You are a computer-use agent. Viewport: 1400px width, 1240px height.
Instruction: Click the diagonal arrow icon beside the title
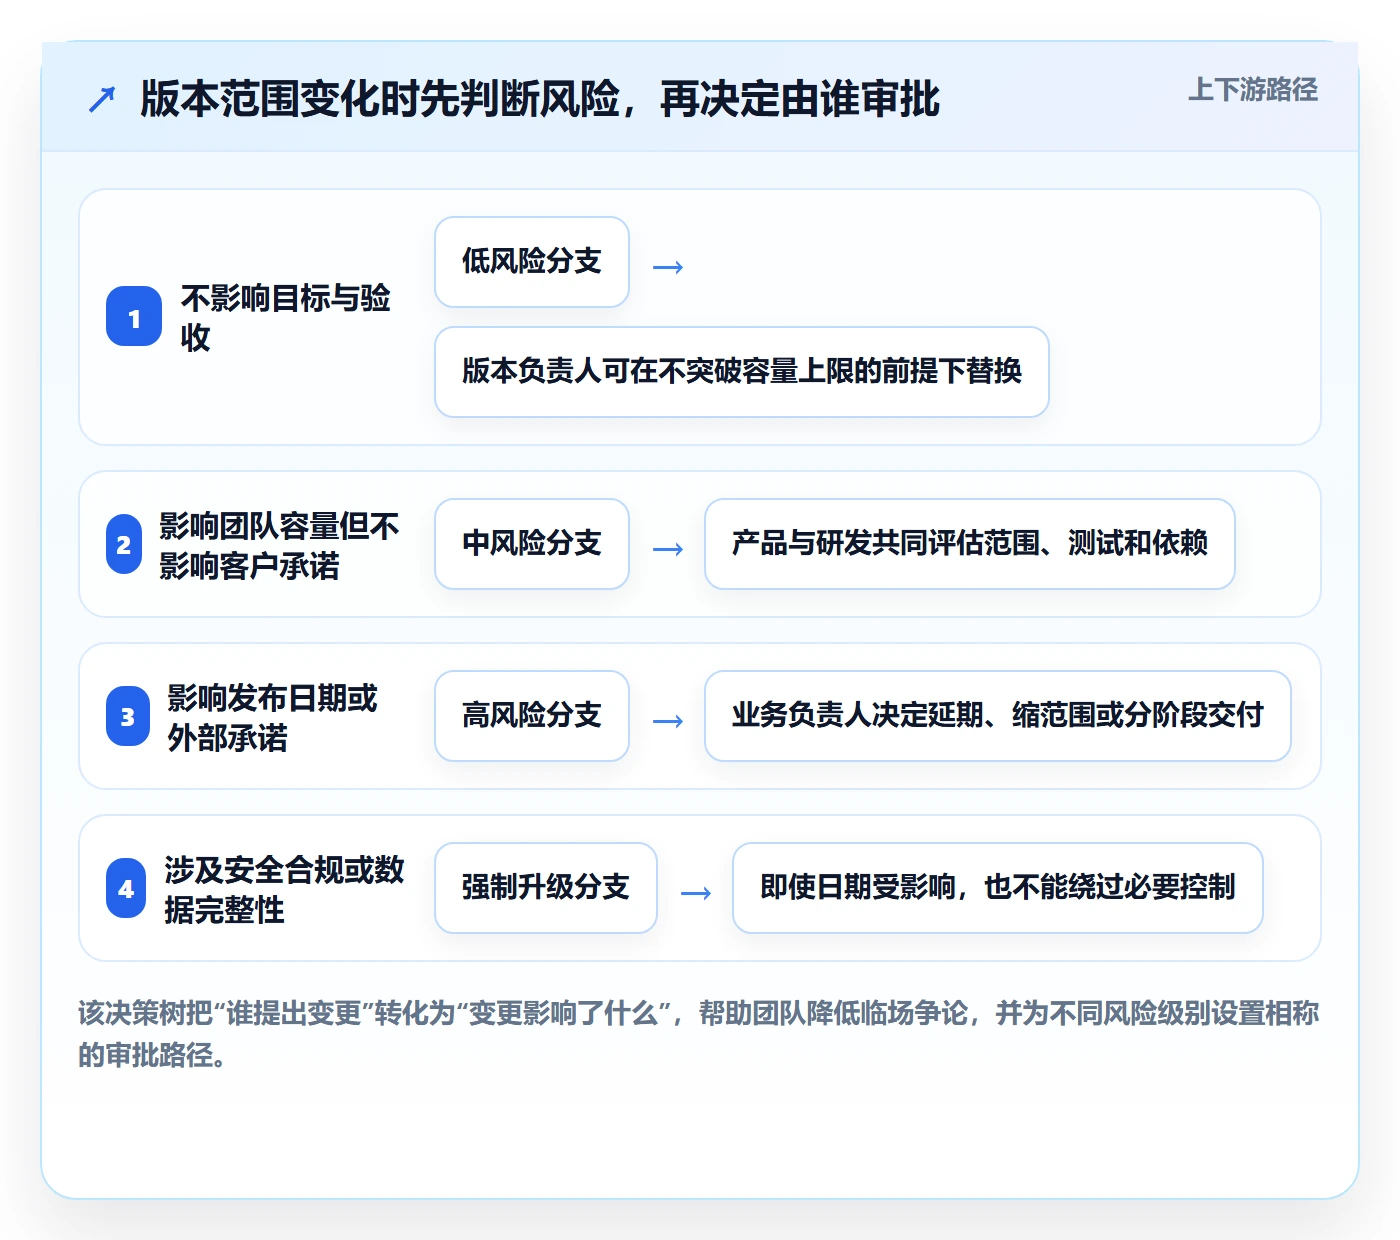click(x=102, y=99)
